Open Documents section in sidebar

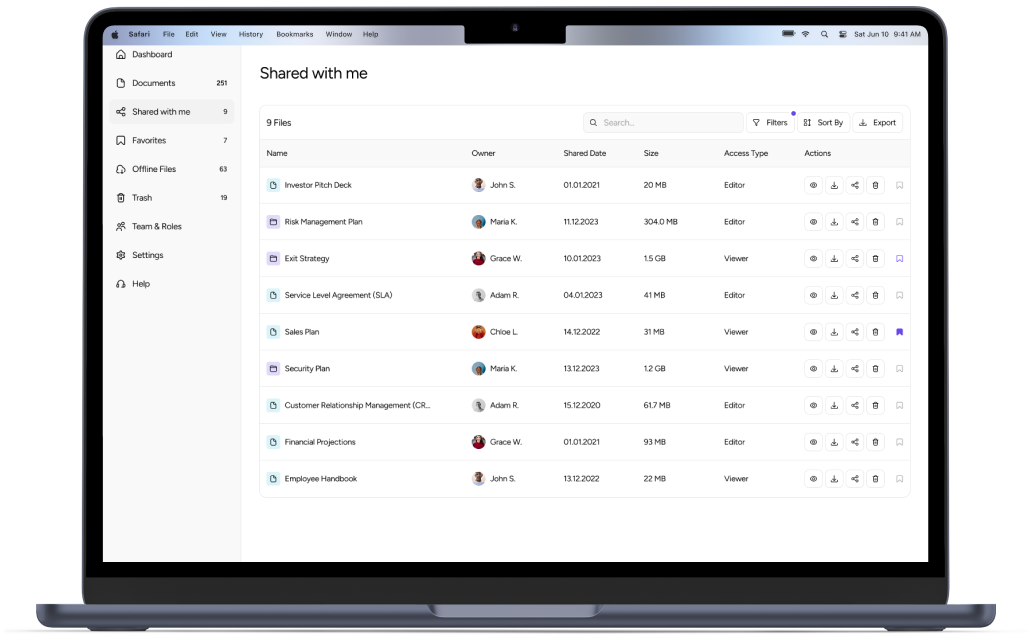click(x=172, y=83)
